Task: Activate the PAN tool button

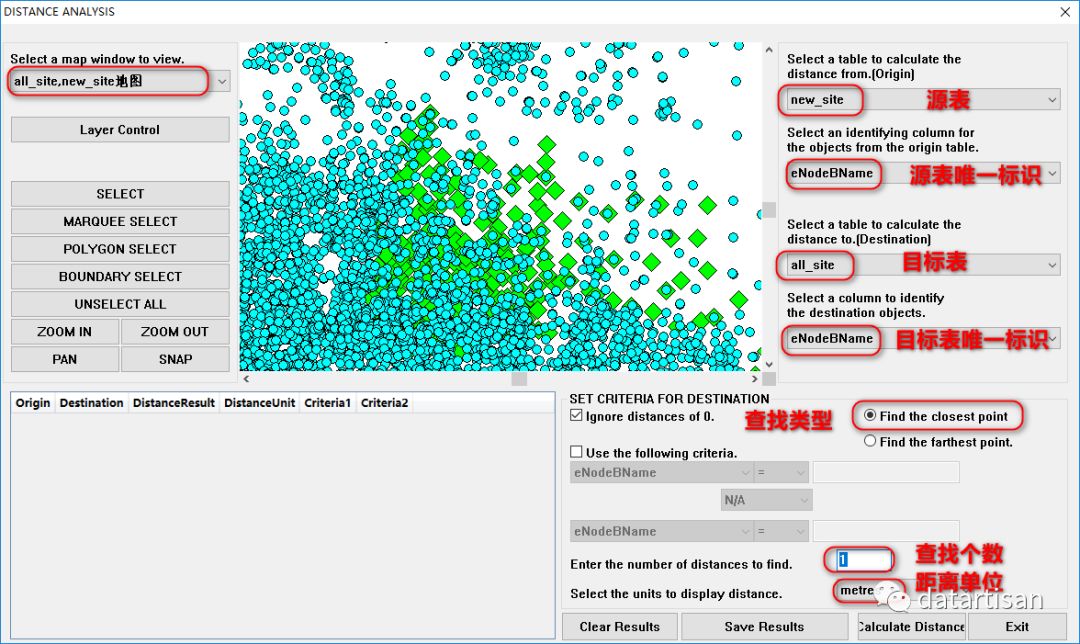Action: [65, 360]
